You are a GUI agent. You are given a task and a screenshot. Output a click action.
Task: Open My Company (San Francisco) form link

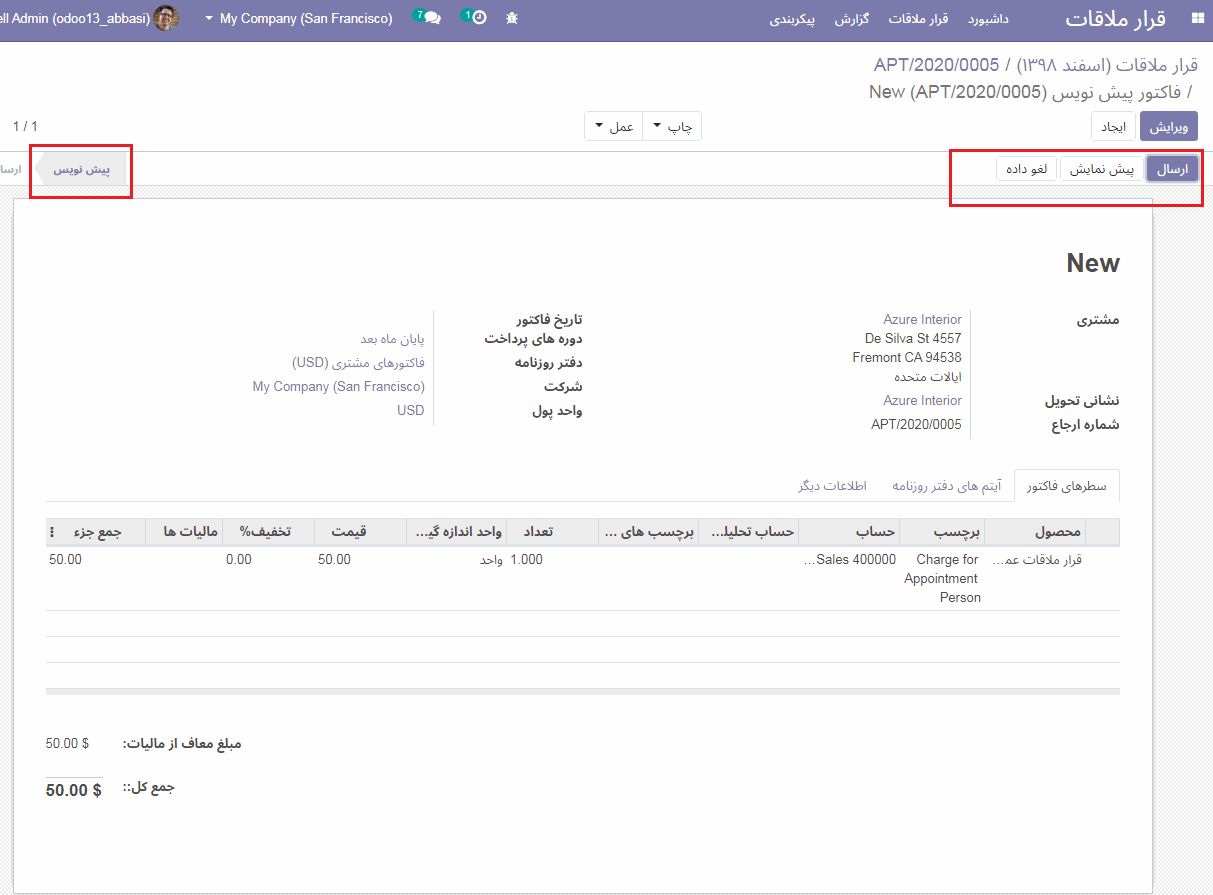click(x=338, y=387)
